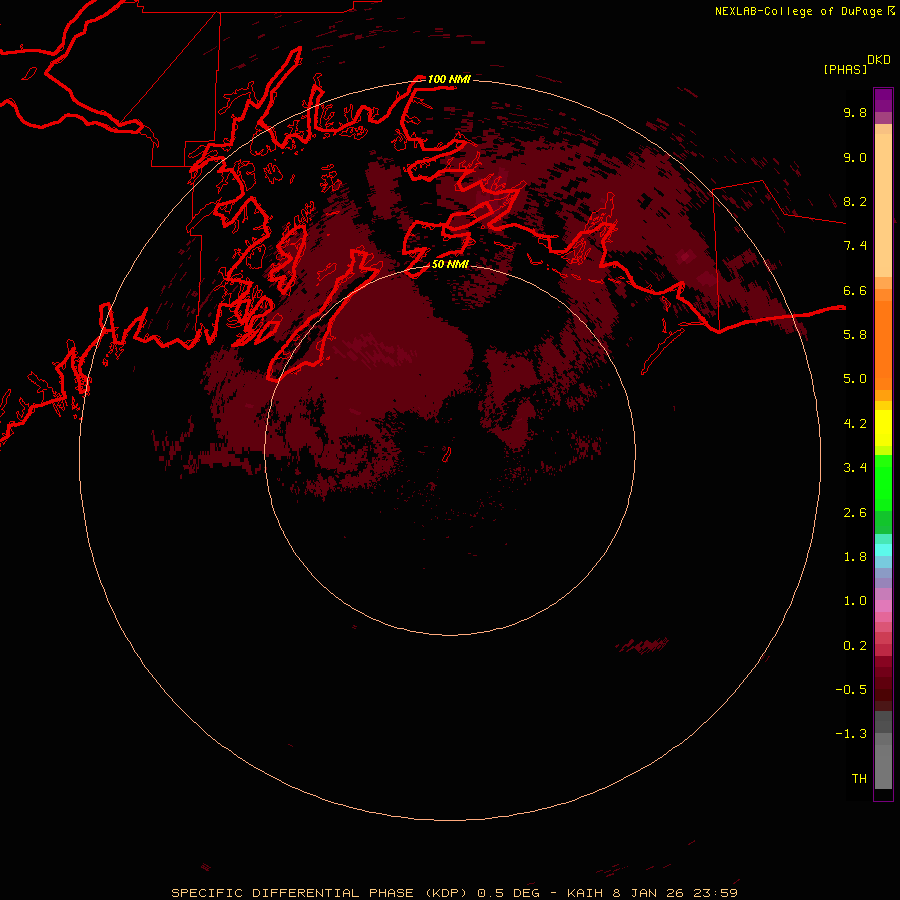Click the bright green band of the color bar
Screen dimensions: 900x900
pos(883,482)
